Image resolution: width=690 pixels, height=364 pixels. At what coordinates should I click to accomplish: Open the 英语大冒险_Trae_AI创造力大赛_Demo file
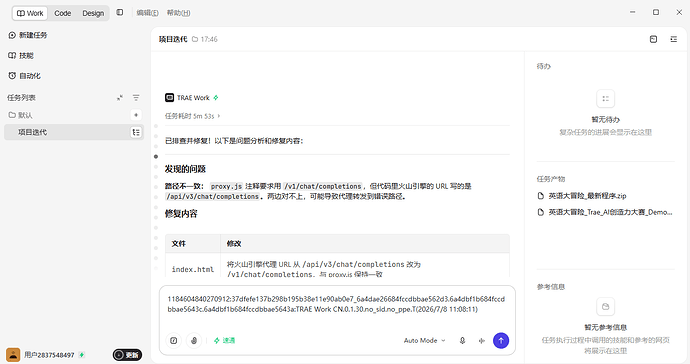[605, 212]
